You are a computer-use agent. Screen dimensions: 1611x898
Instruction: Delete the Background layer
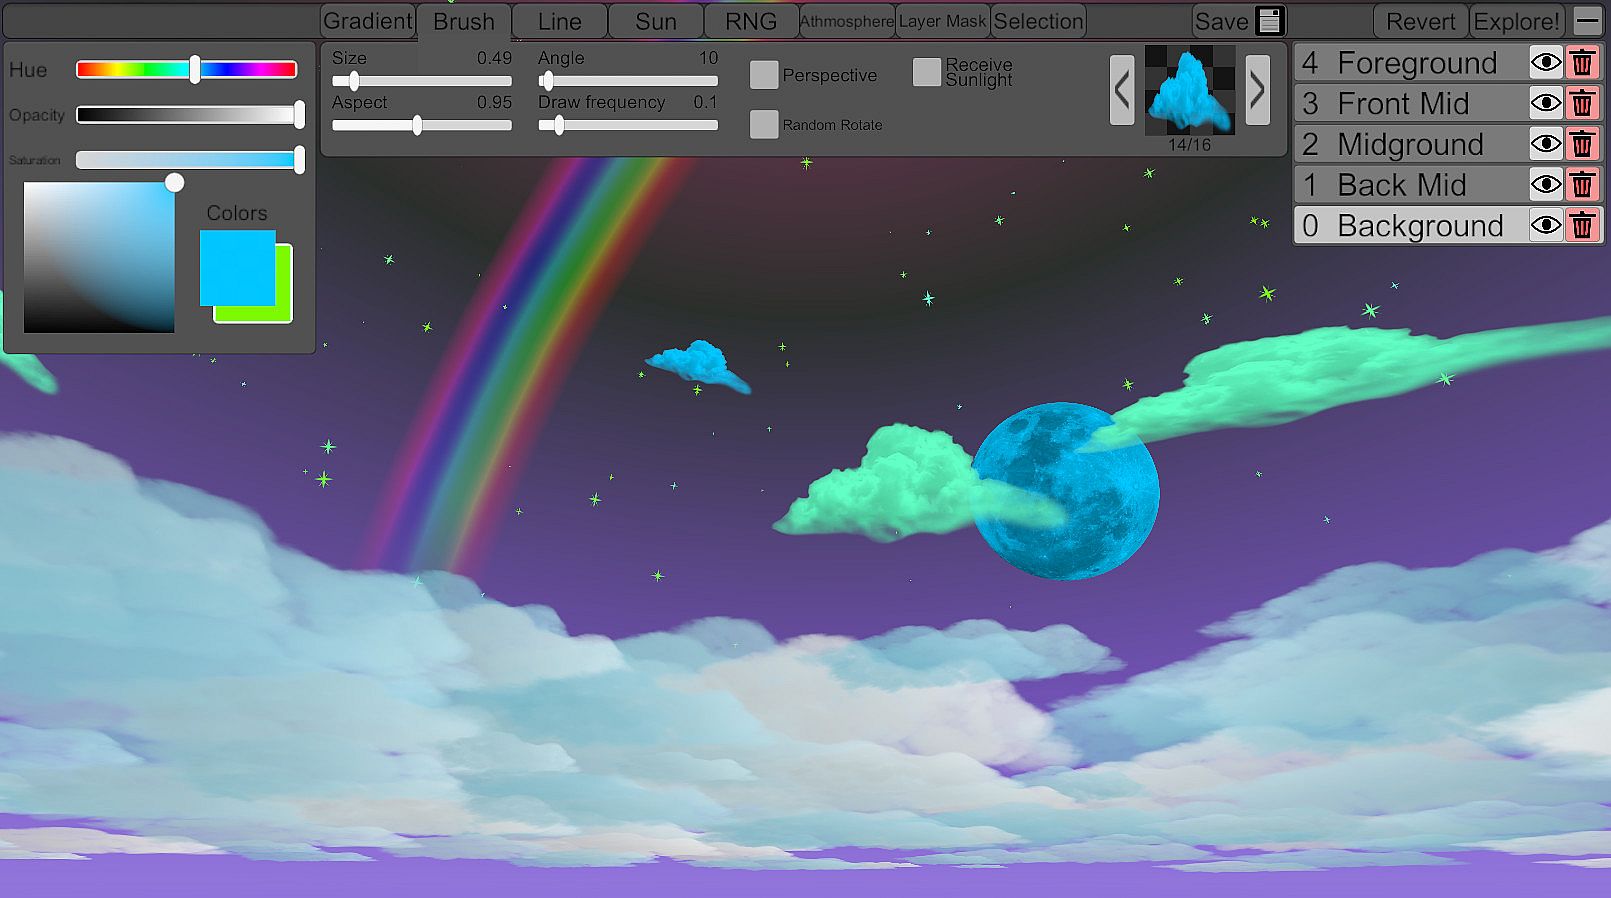[x=1582, y=225]
